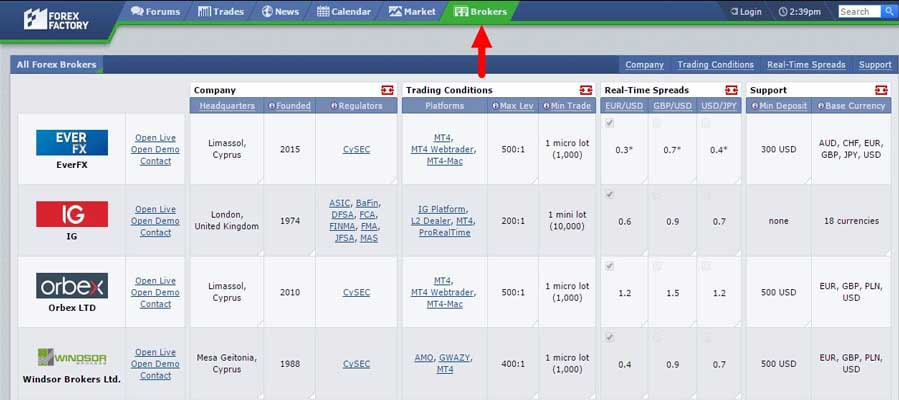
Task: Open Orbex MT4 Webtrader link
Action: (x=443, y=292)
